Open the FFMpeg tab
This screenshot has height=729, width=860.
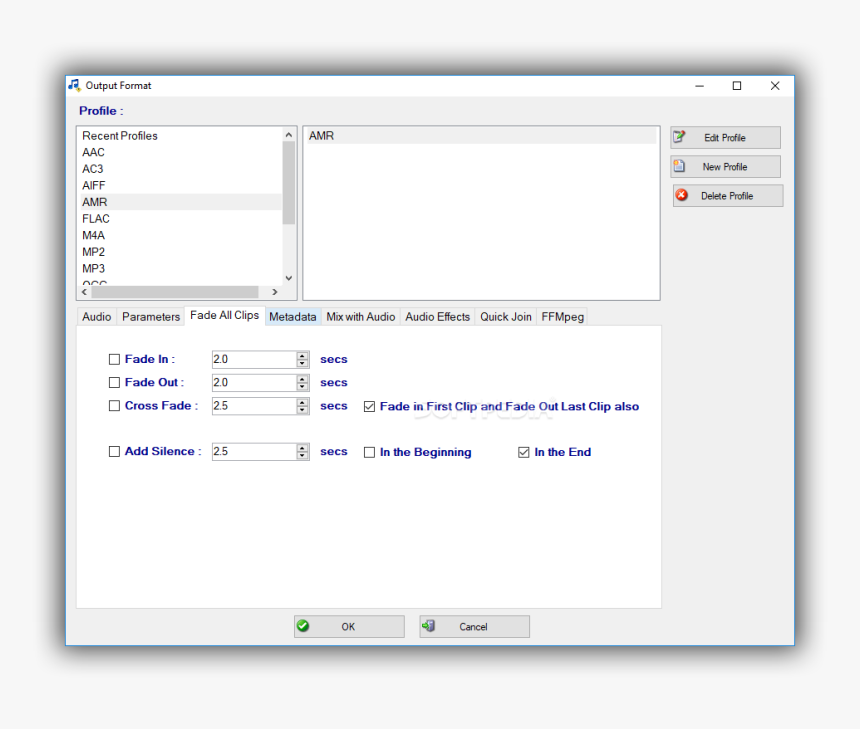(x=561, y=316)
